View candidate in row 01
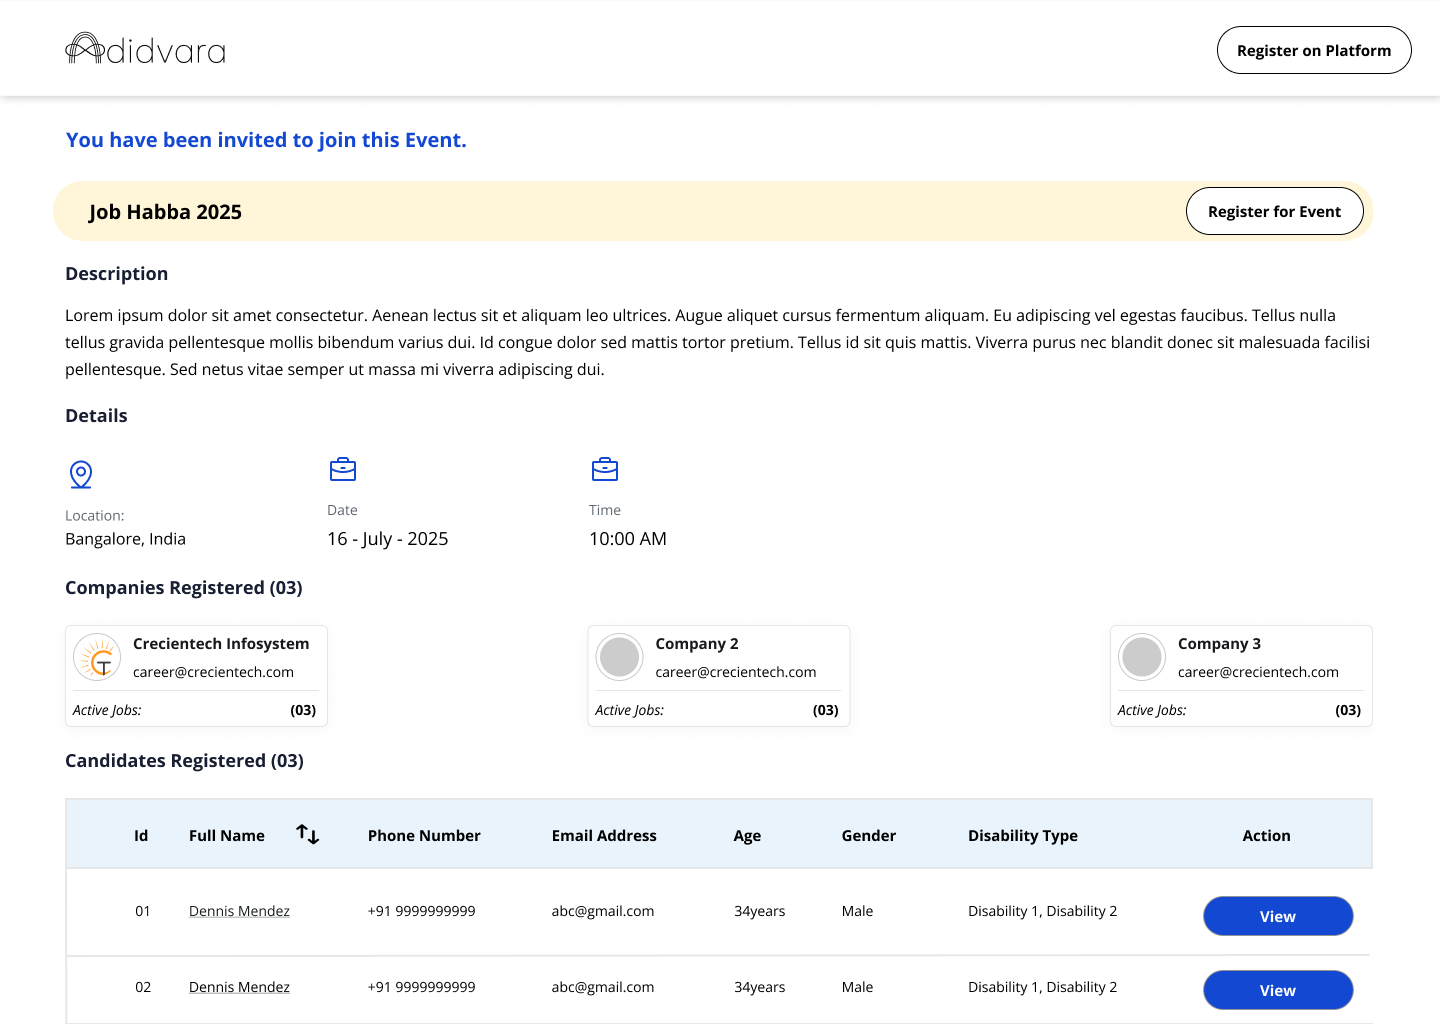Viewport: 1440px width, 1024px height. coord(1278,916)
